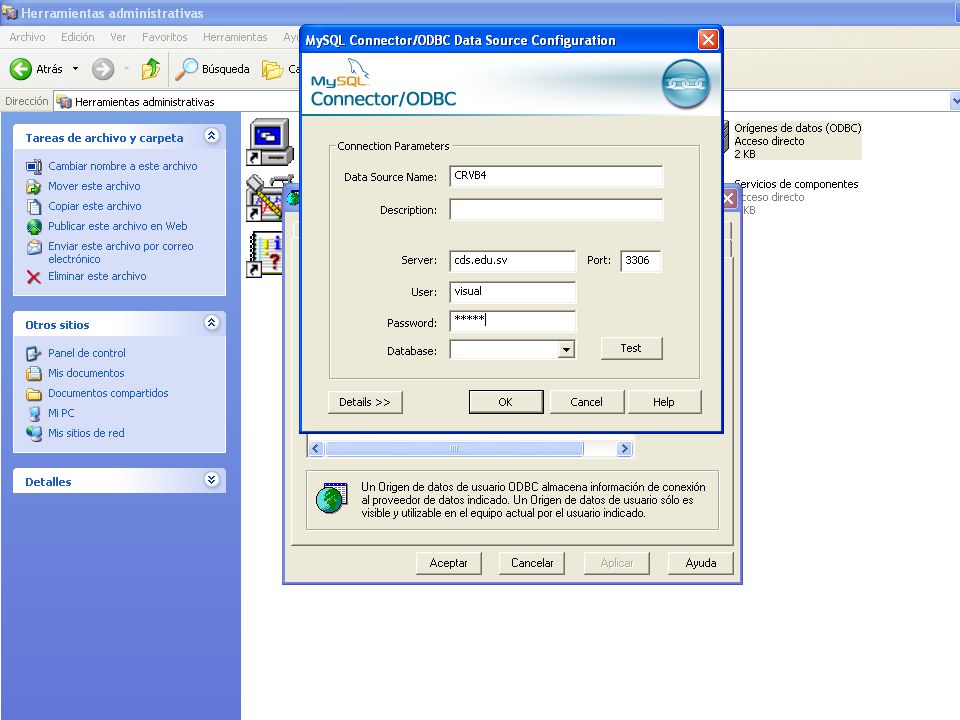Click Publicar este archivo en Web icon
Viewport: 960px width, 720px height.
(34, 227)
